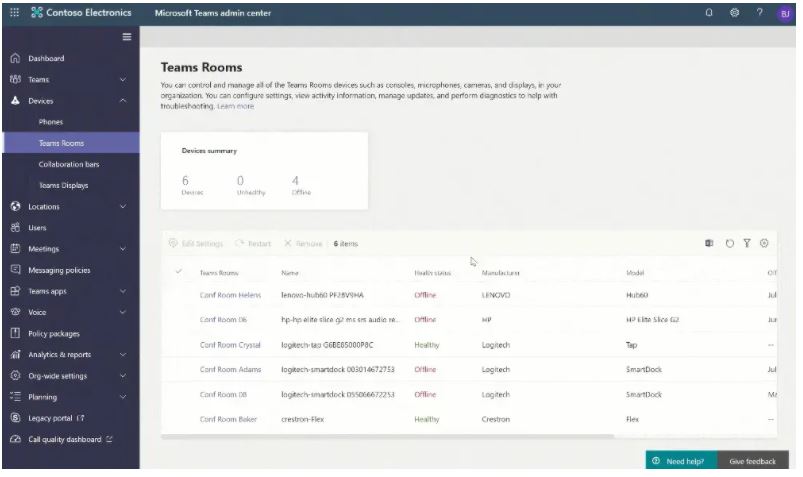This screenshot has height=477, width=803.
Task: Collapse navigation with hamburger icon
Action: pyautogui.click(x=127, y=37)
